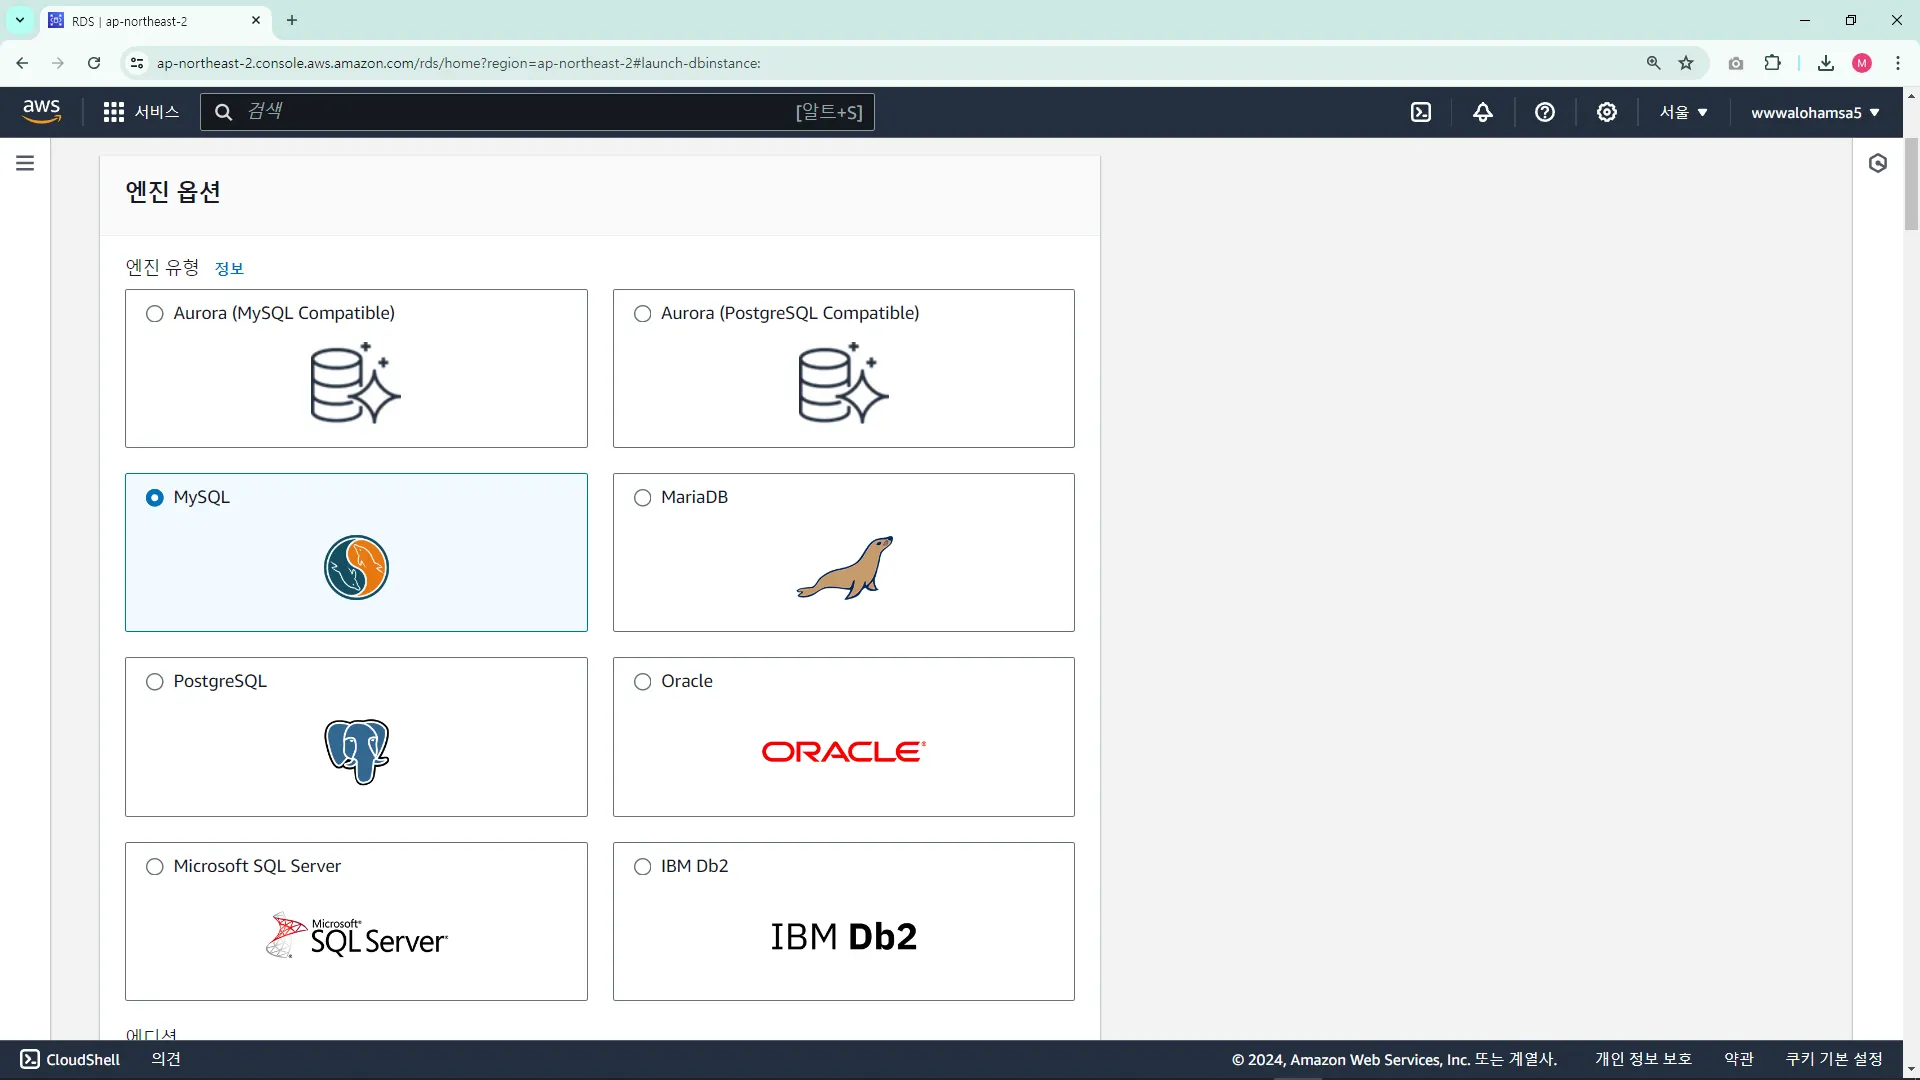Open the settings gear in AWS header

[x=1607, y=112]
